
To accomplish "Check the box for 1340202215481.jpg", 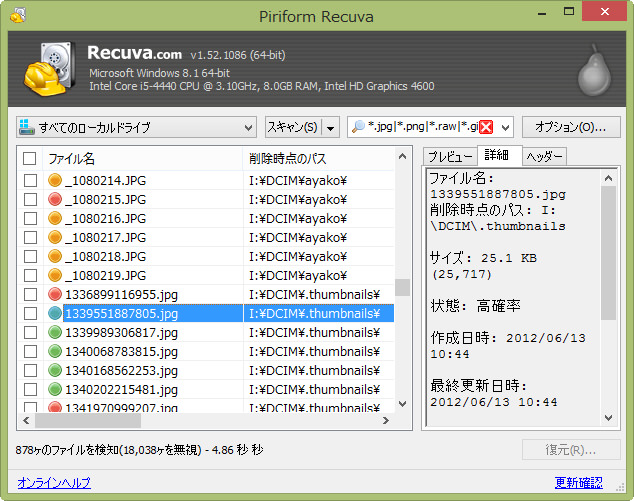I will click(x=30, y=389).
